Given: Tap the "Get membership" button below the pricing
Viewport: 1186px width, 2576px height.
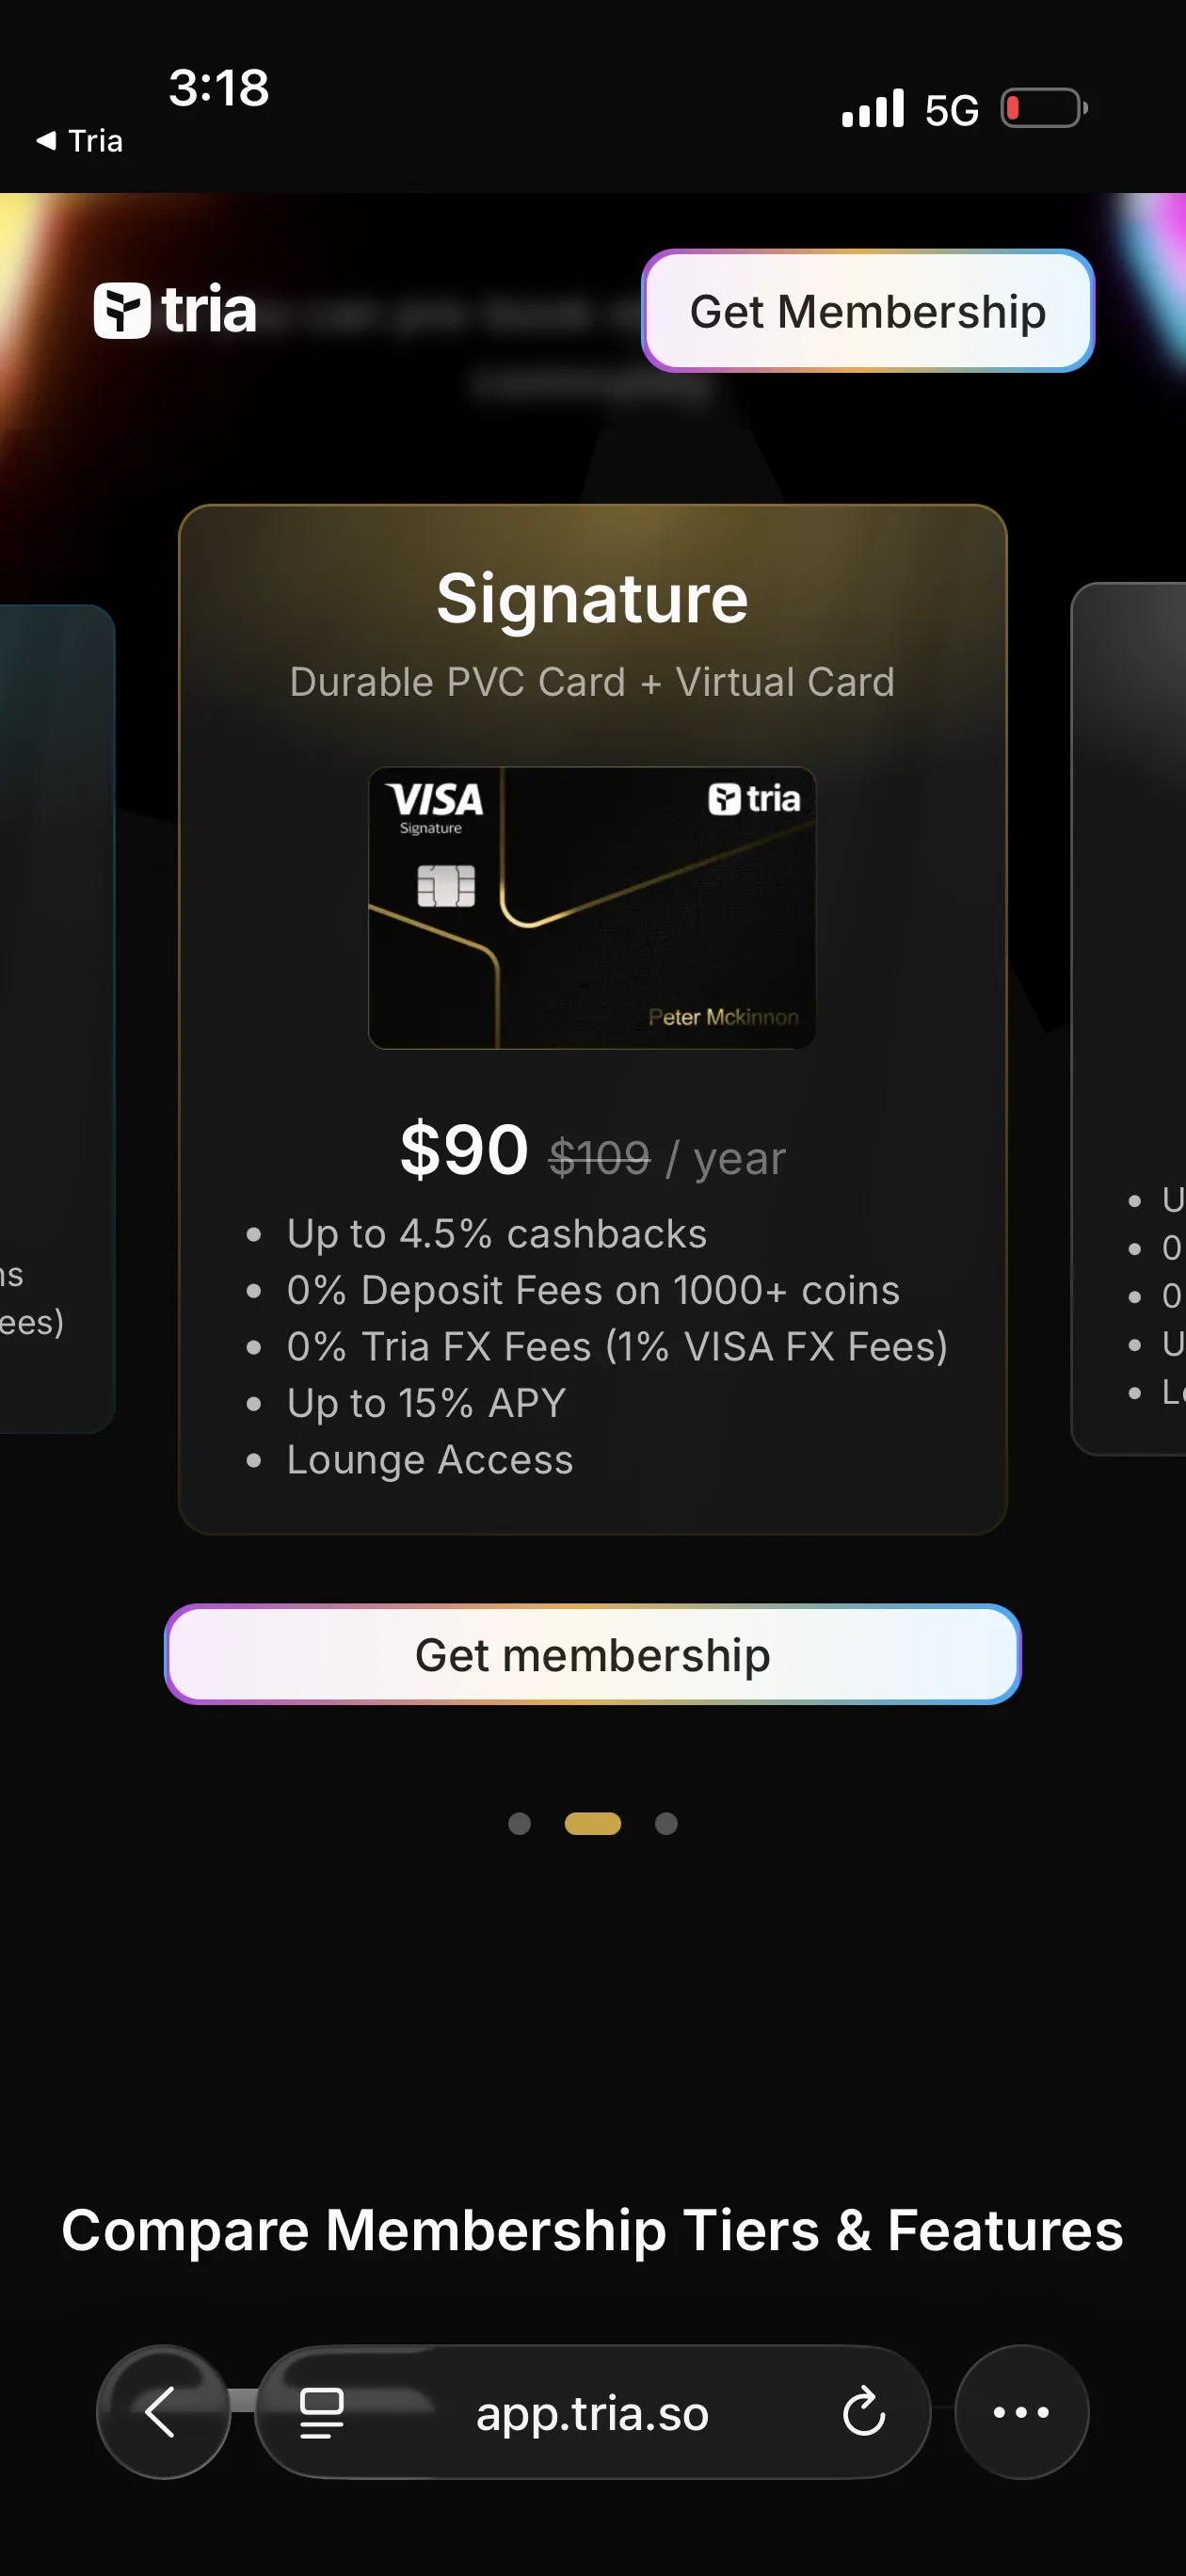Looking at the screenshot, I should click(593, 1654).
